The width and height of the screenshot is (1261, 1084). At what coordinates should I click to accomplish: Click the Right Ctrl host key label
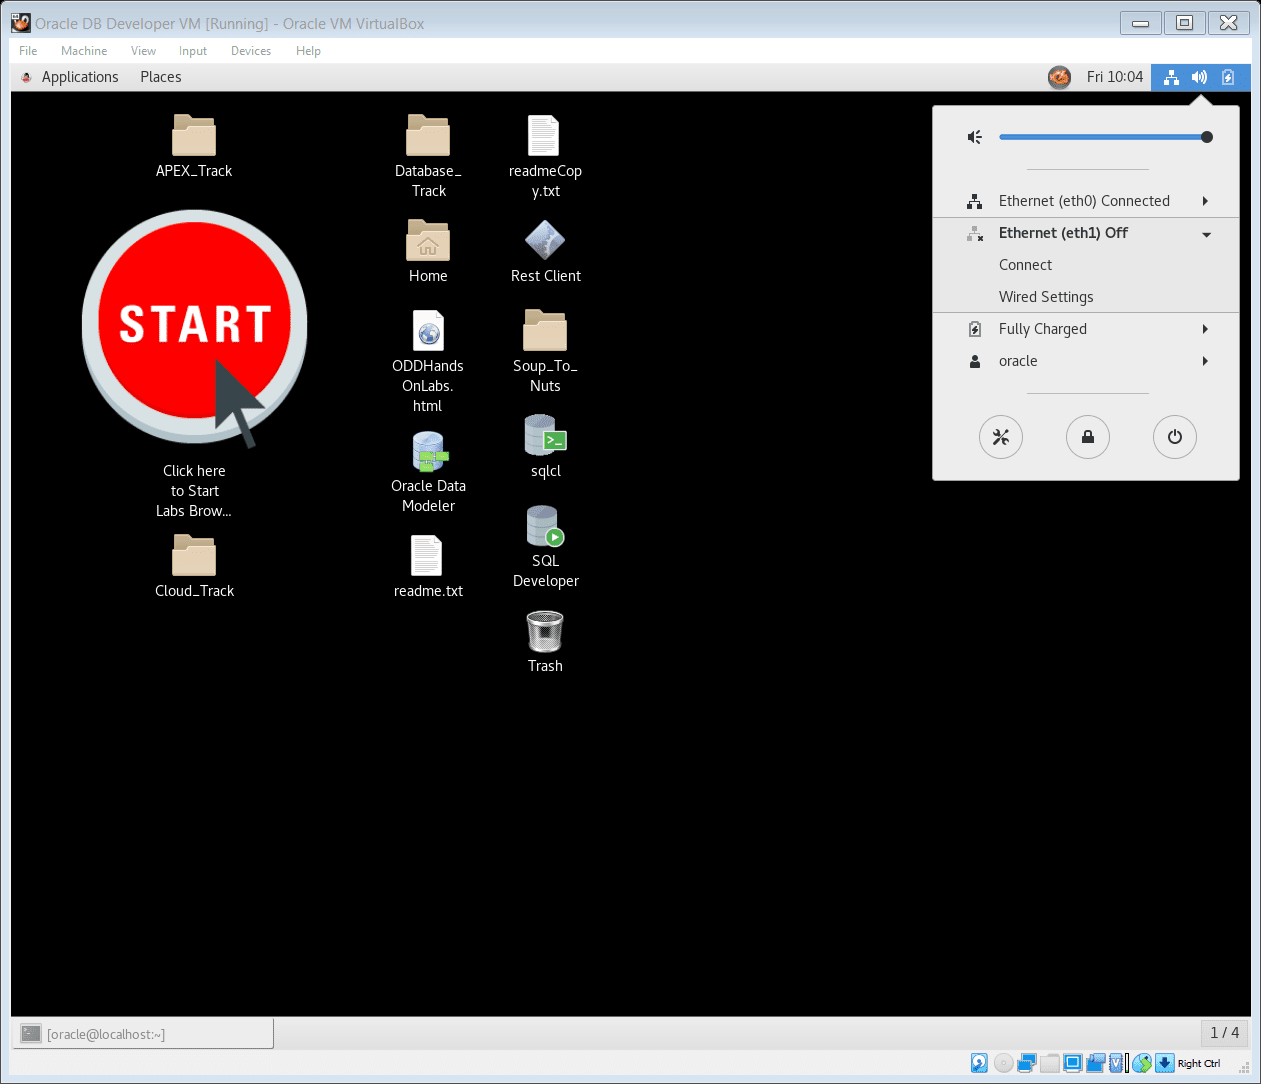1199,1063
